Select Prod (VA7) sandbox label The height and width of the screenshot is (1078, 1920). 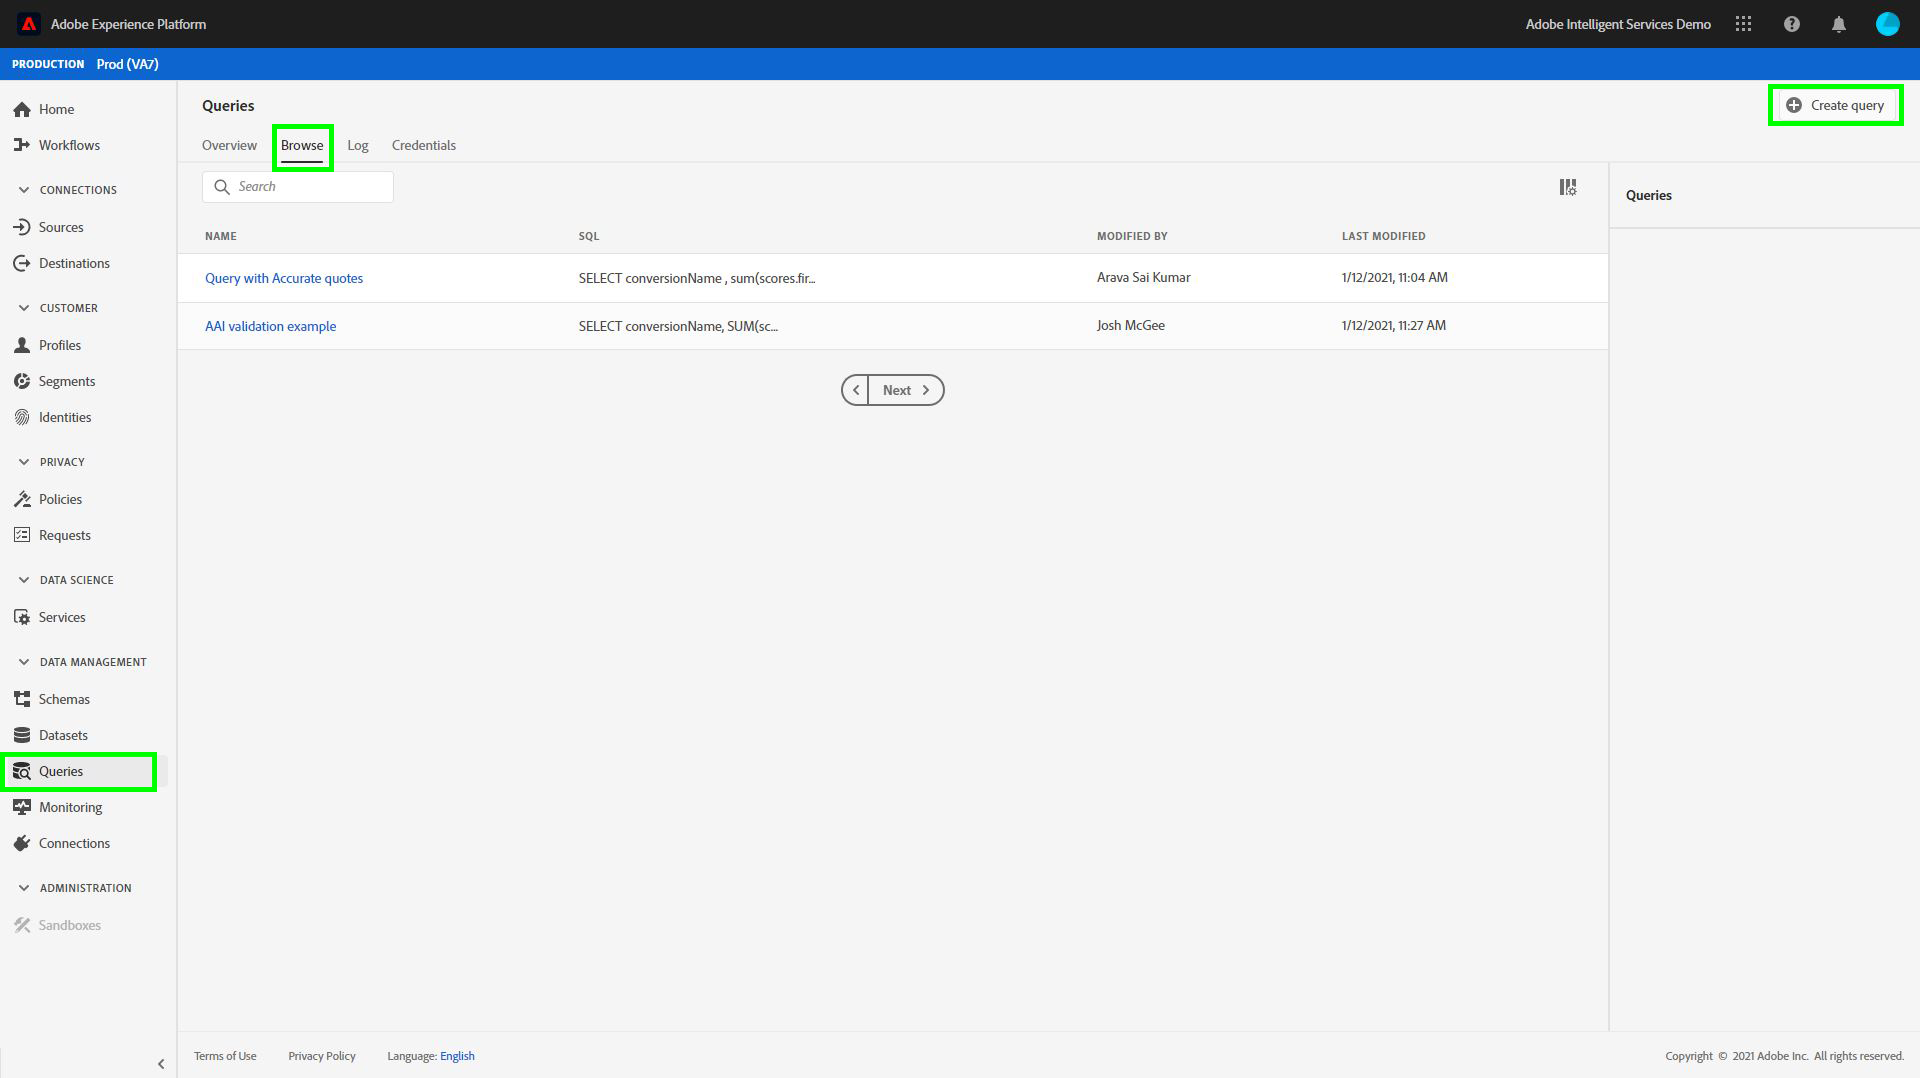point(127,64)
